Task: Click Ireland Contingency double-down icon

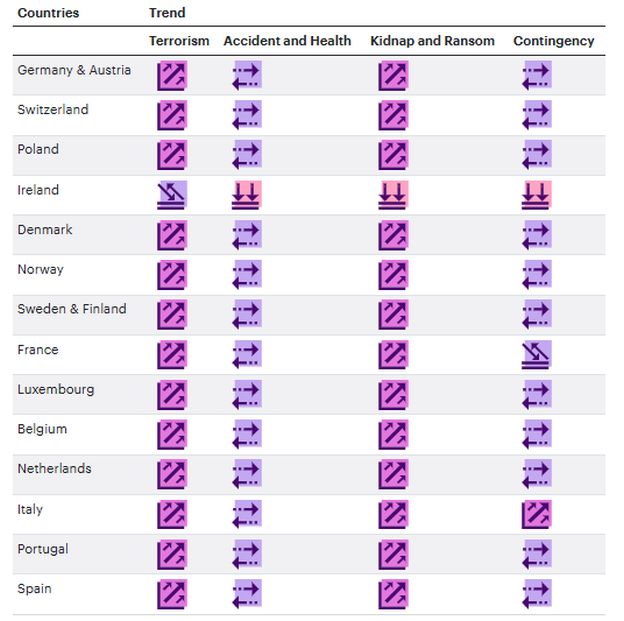Action: (537, 195)
